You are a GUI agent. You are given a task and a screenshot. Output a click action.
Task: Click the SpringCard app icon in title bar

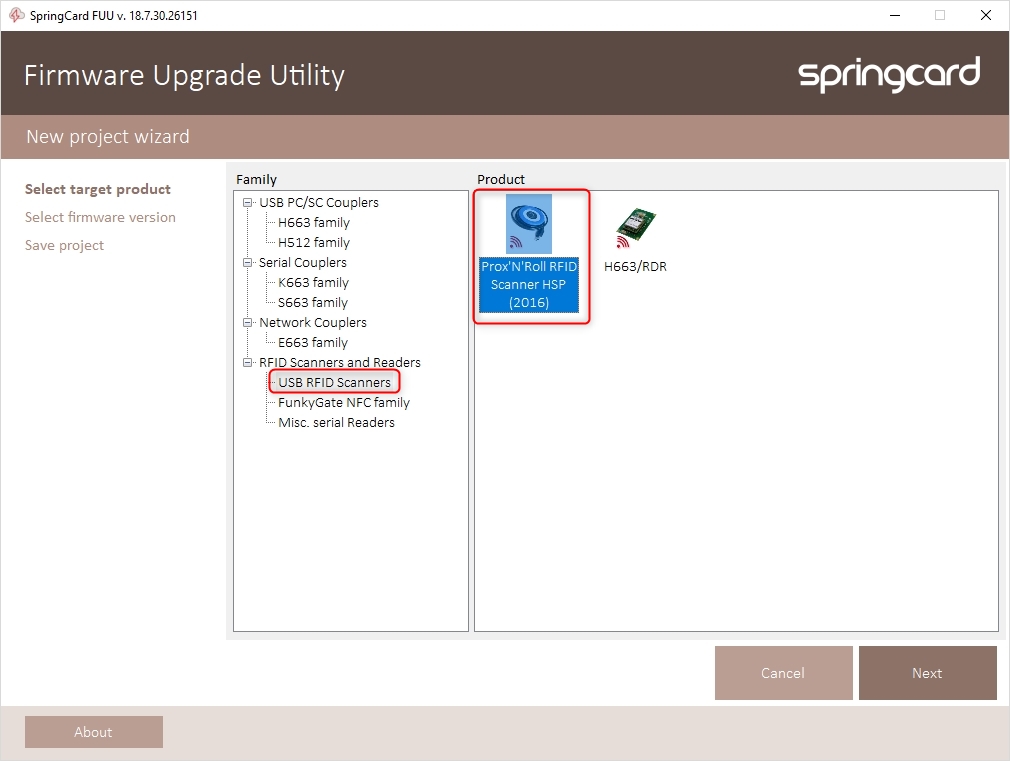(16, 15)
